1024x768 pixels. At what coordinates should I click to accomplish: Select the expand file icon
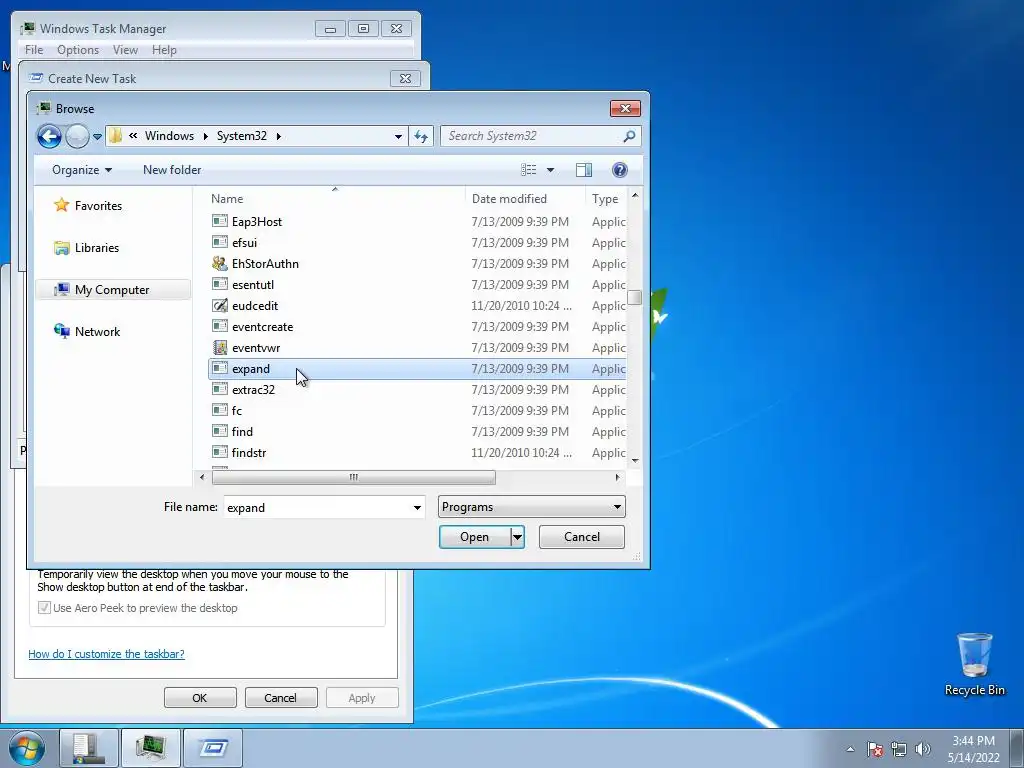(x=220, y=368)
